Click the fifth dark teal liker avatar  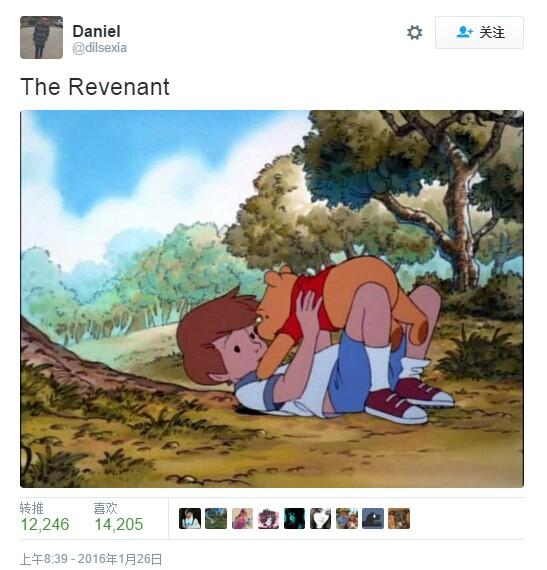tap(294, 518)
